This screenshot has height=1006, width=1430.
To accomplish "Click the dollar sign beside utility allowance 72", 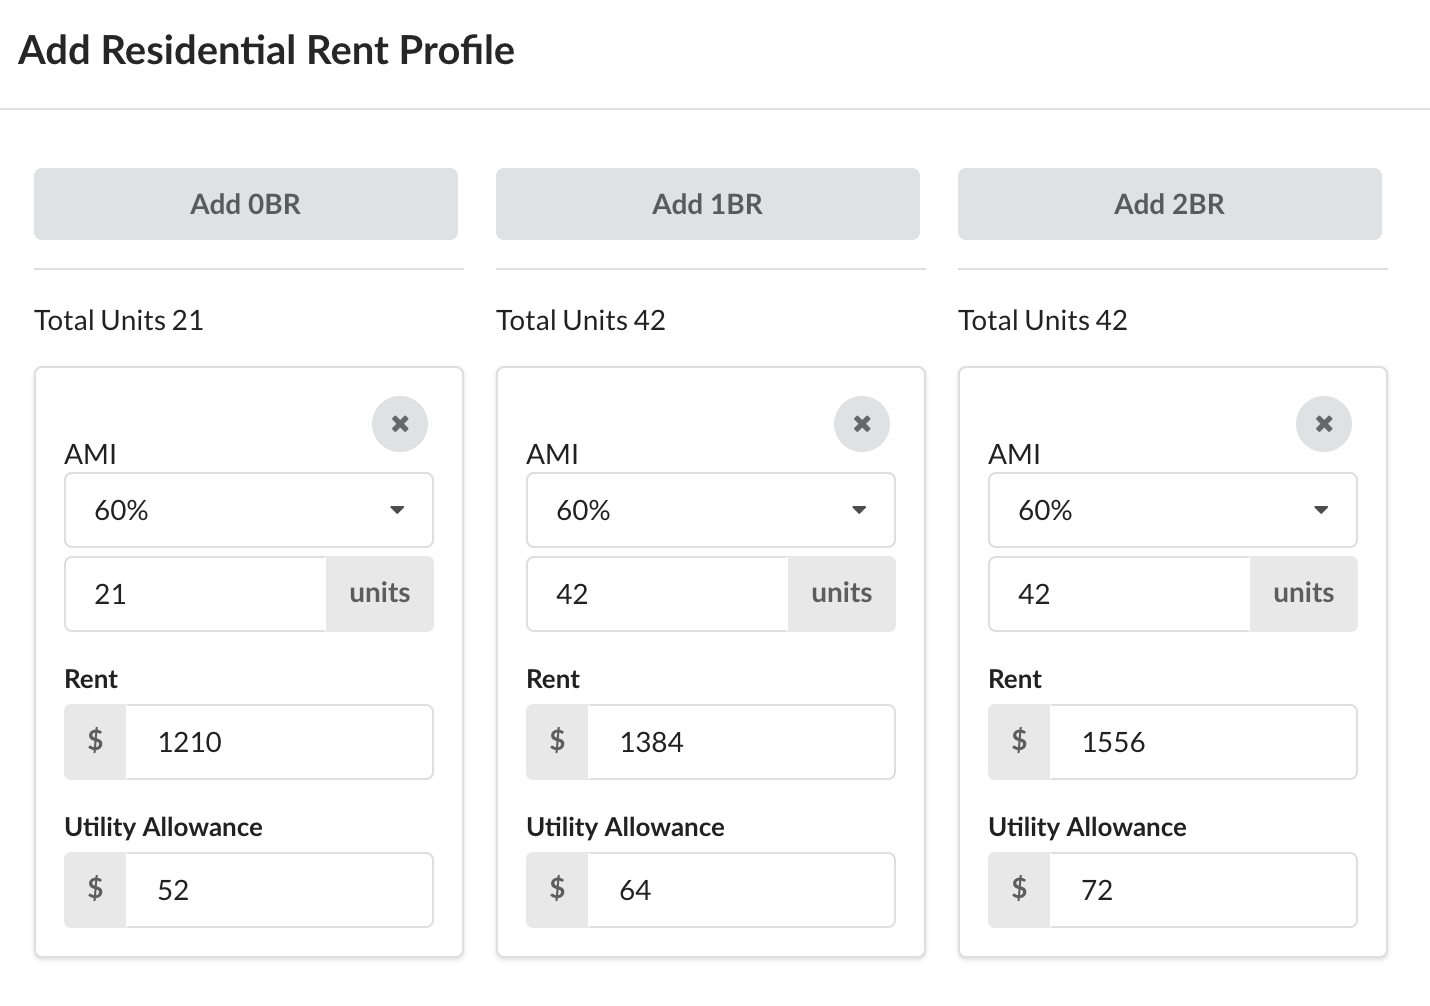I will 1019,890.
